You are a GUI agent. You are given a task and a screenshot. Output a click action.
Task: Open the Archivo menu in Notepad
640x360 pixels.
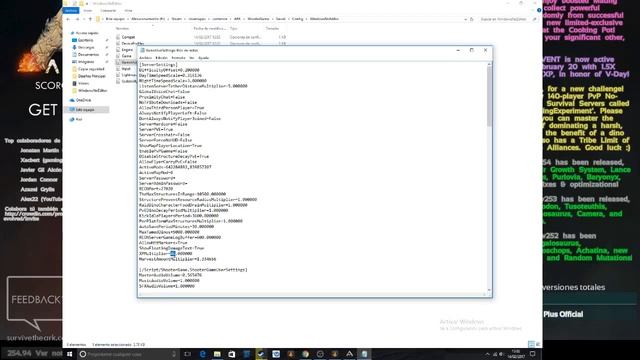[x=145, y=58]
